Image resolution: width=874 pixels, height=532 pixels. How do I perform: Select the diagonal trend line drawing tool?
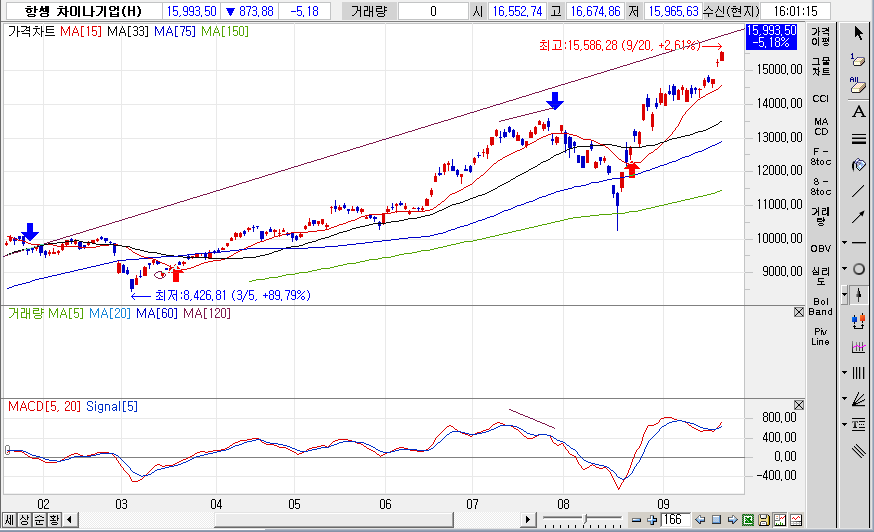[858, 190]
